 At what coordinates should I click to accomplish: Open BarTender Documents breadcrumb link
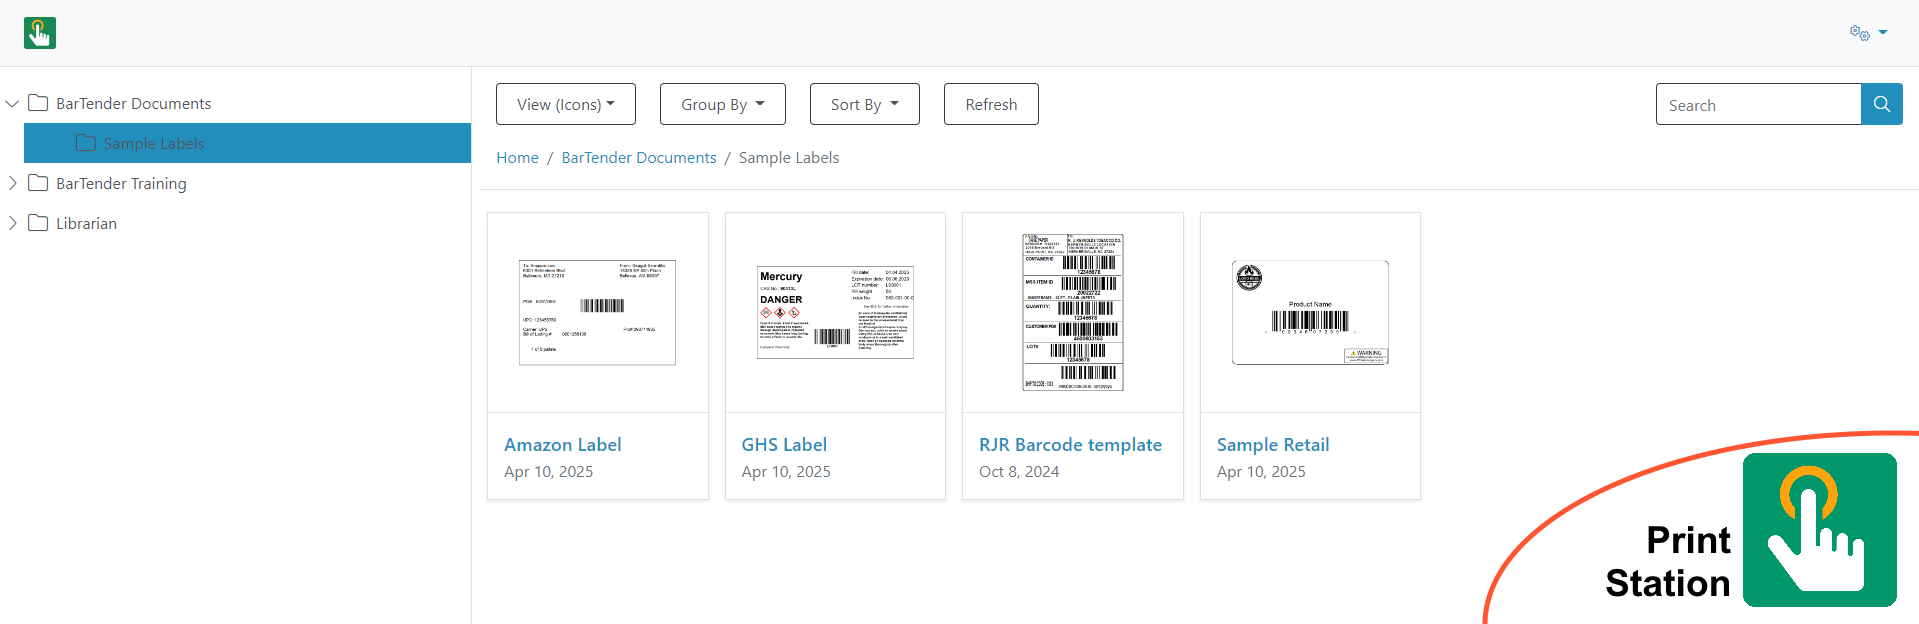pos(639,158)
